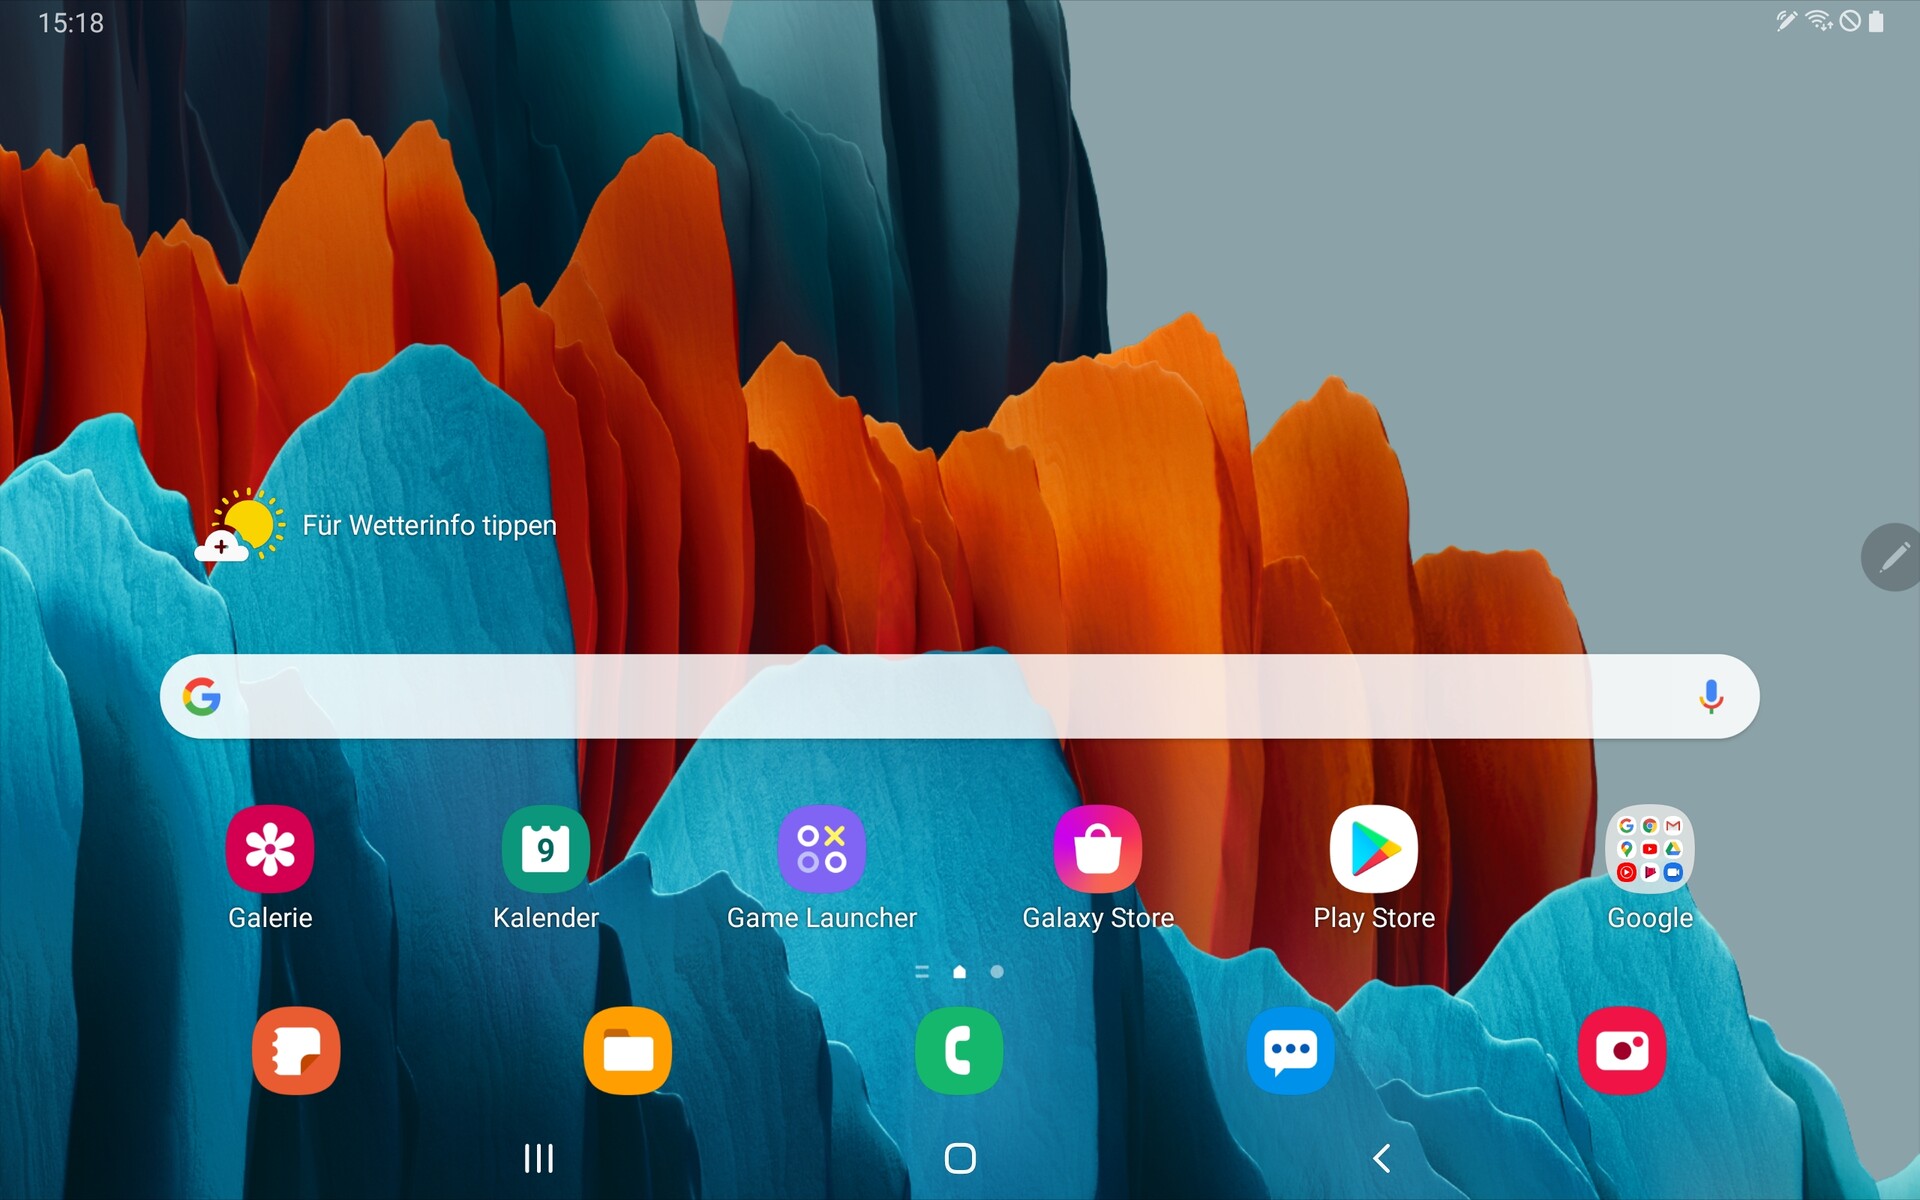Image resolution: width=1920 pixels, height=1200 pixels.
Task: Open the Galerie app
Action: click(x=270, y=849)
